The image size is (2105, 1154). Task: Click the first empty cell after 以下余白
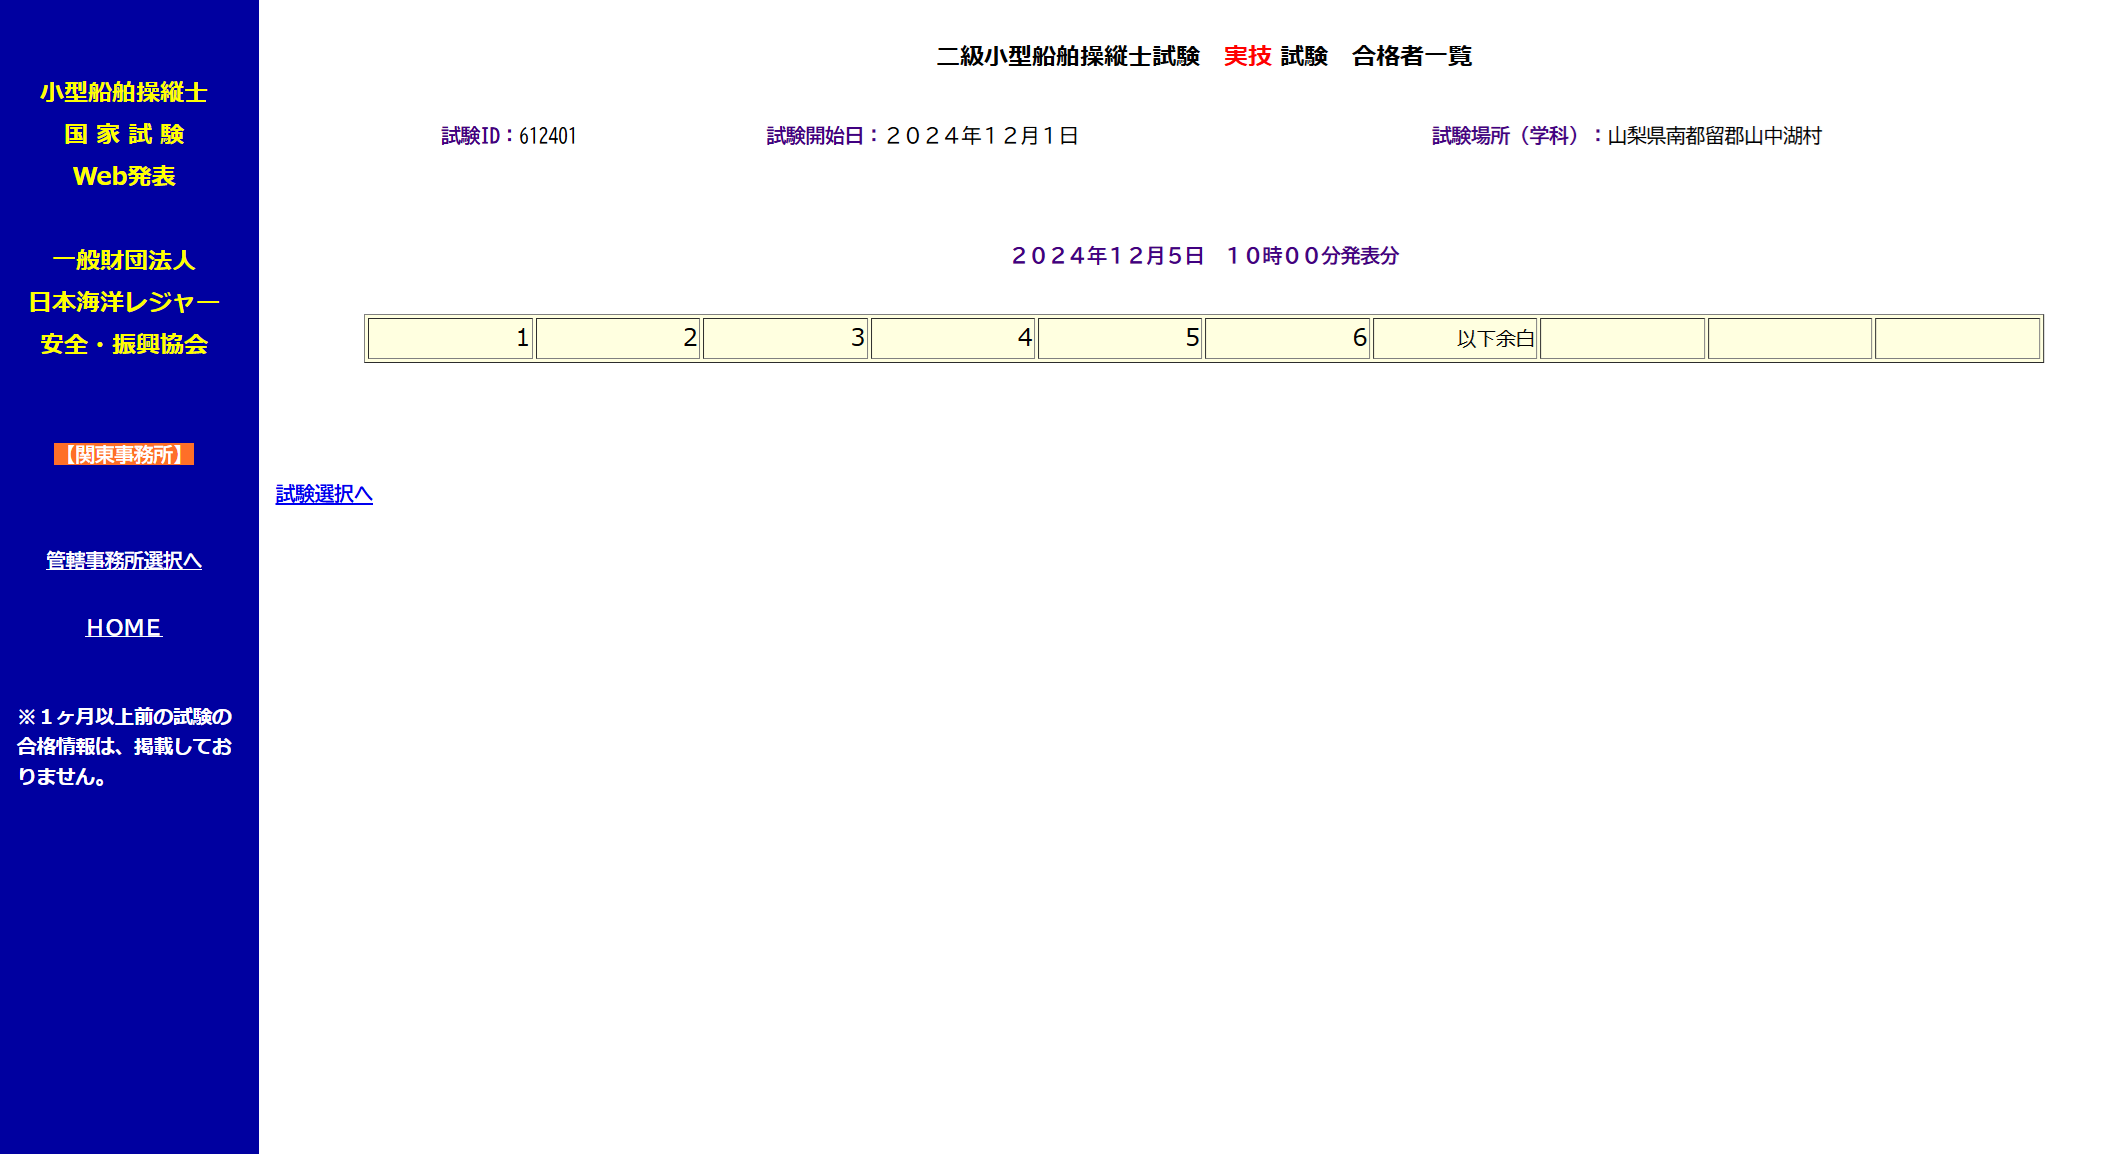[x=1622, y=338]
